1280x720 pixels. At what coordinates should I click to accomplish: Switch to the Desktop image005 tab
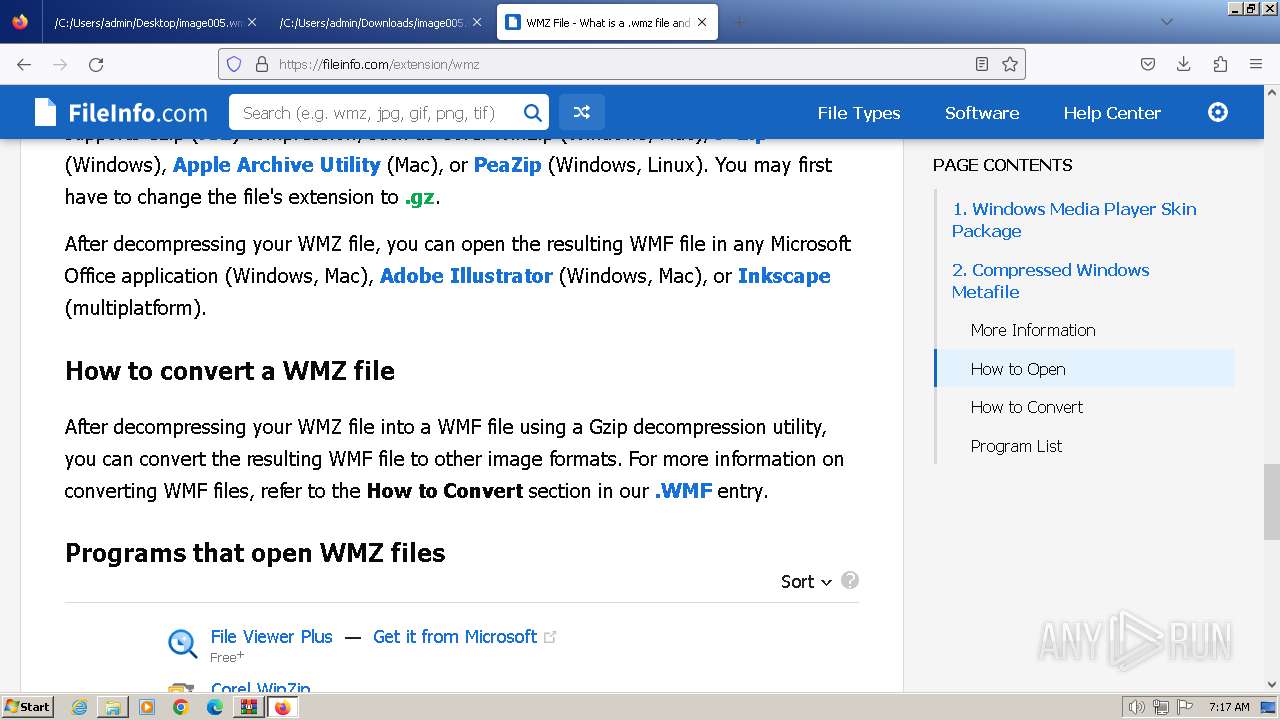(147, 22)
